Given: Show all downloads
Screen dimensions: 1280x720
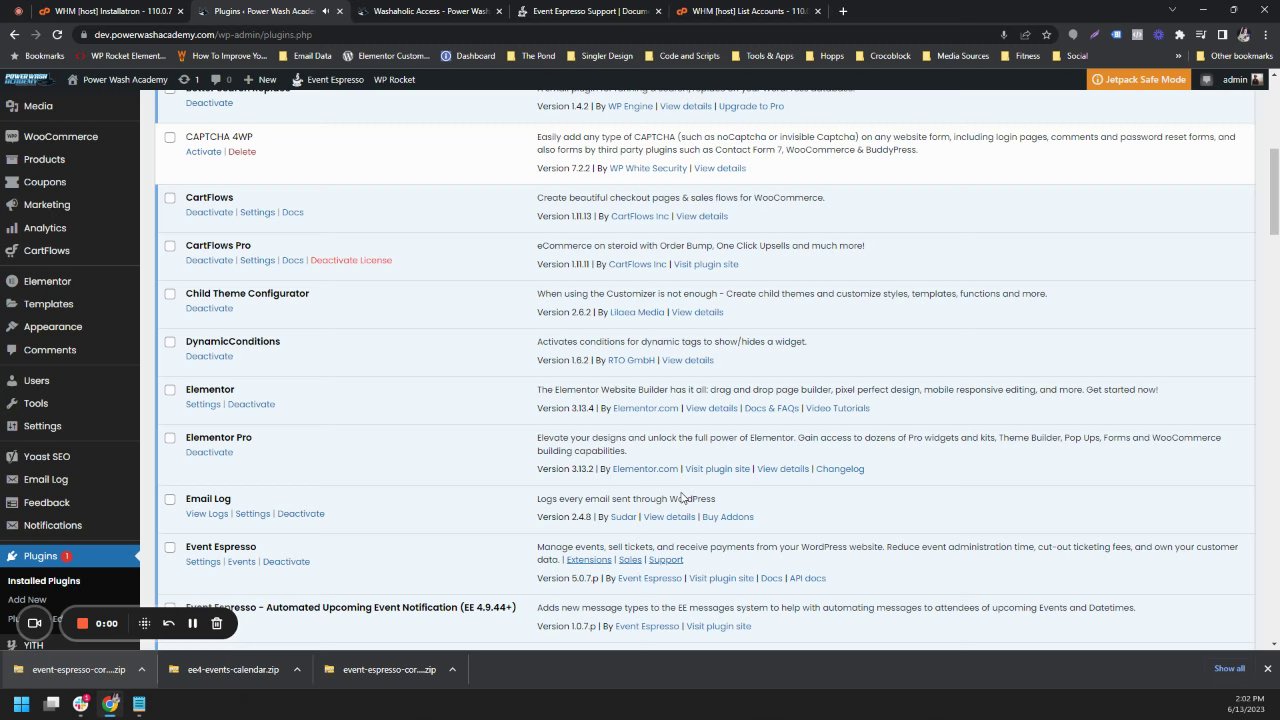Looking at the screenshot, I should [1229, 669].
